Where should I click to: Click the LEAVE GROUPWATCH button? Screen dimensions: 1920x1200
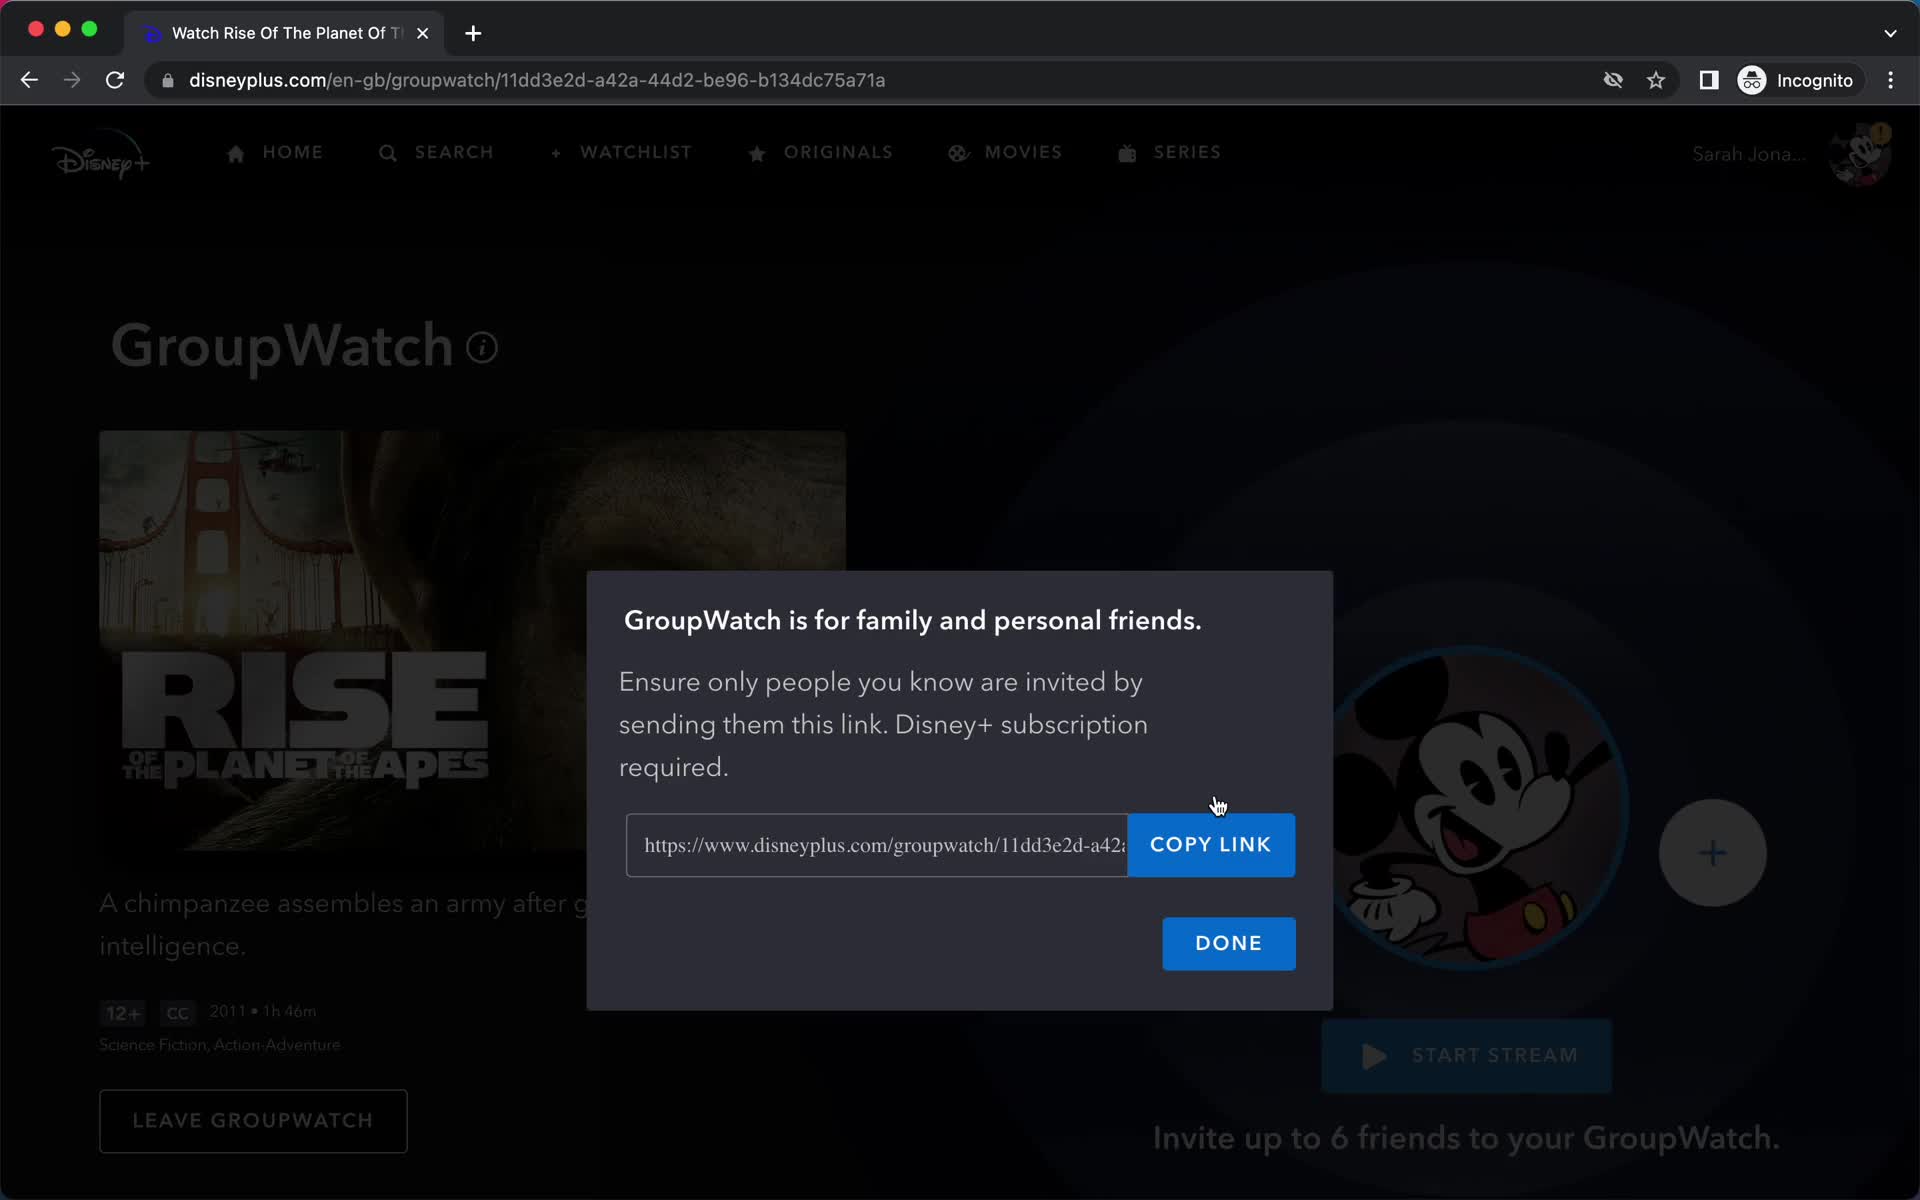coord(253,1121)
